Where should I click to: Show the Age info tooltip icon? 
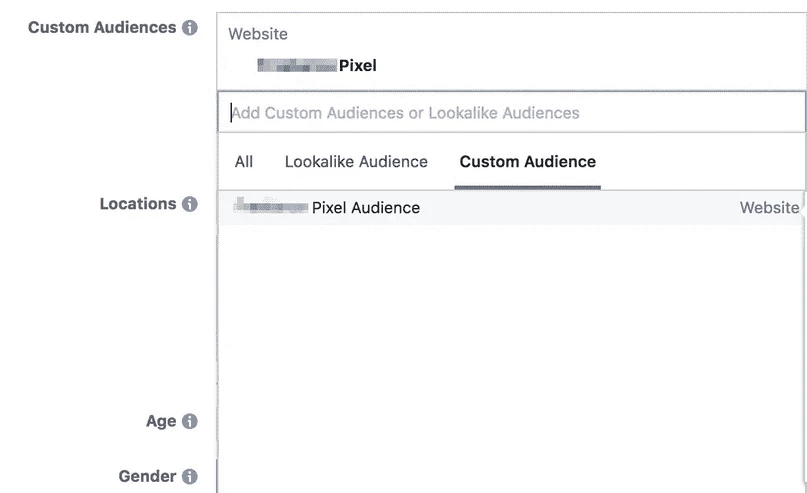coord(189,421)
